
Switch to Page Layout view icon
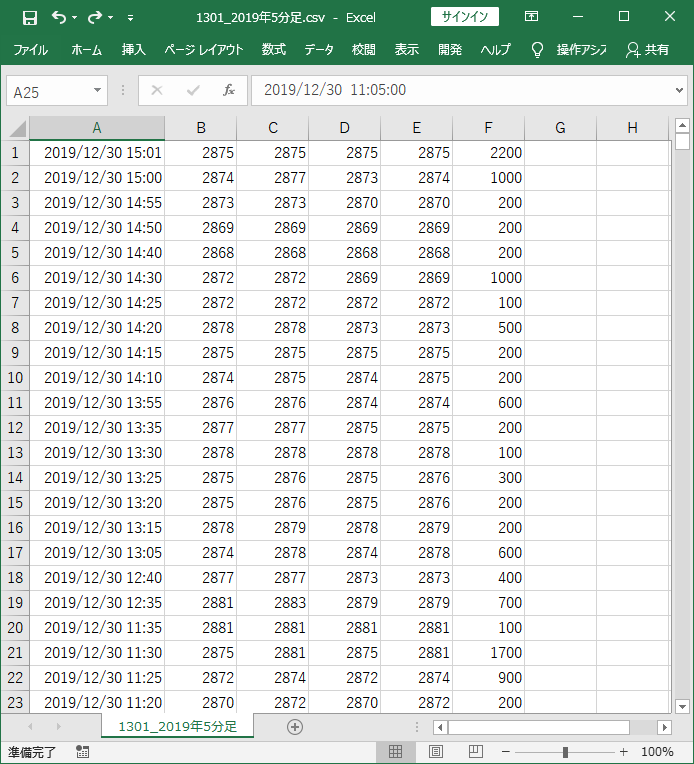point(436,752)
